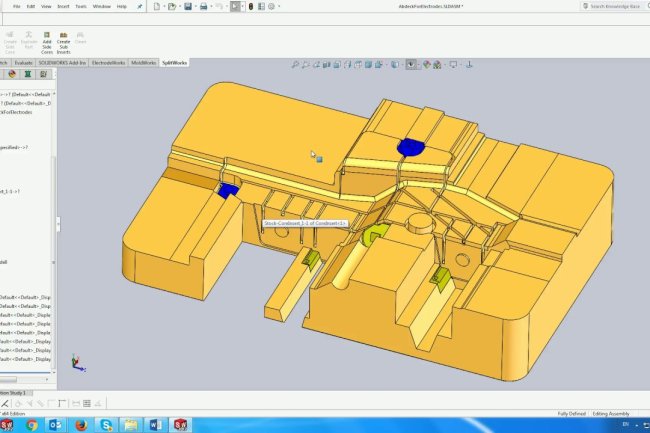This screenshot has height=433, width=650.
Task: Open Skype from the taskbar
Action: [x=106, y=425]
